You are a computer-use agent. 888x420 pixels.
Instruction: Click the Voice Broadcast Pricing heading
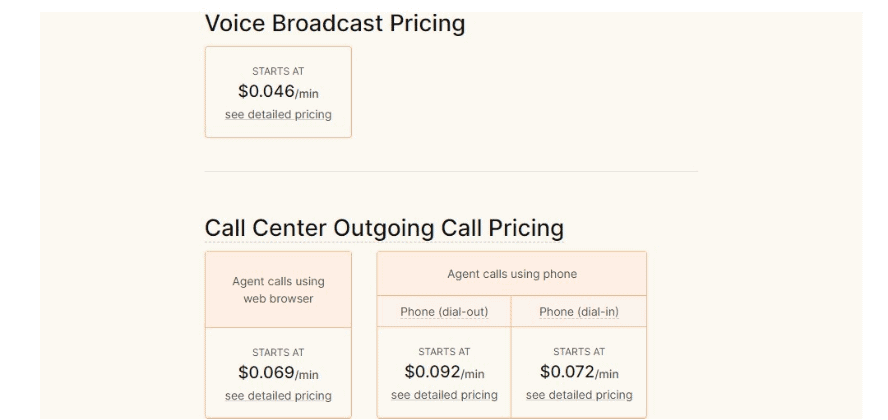(335, 23)
